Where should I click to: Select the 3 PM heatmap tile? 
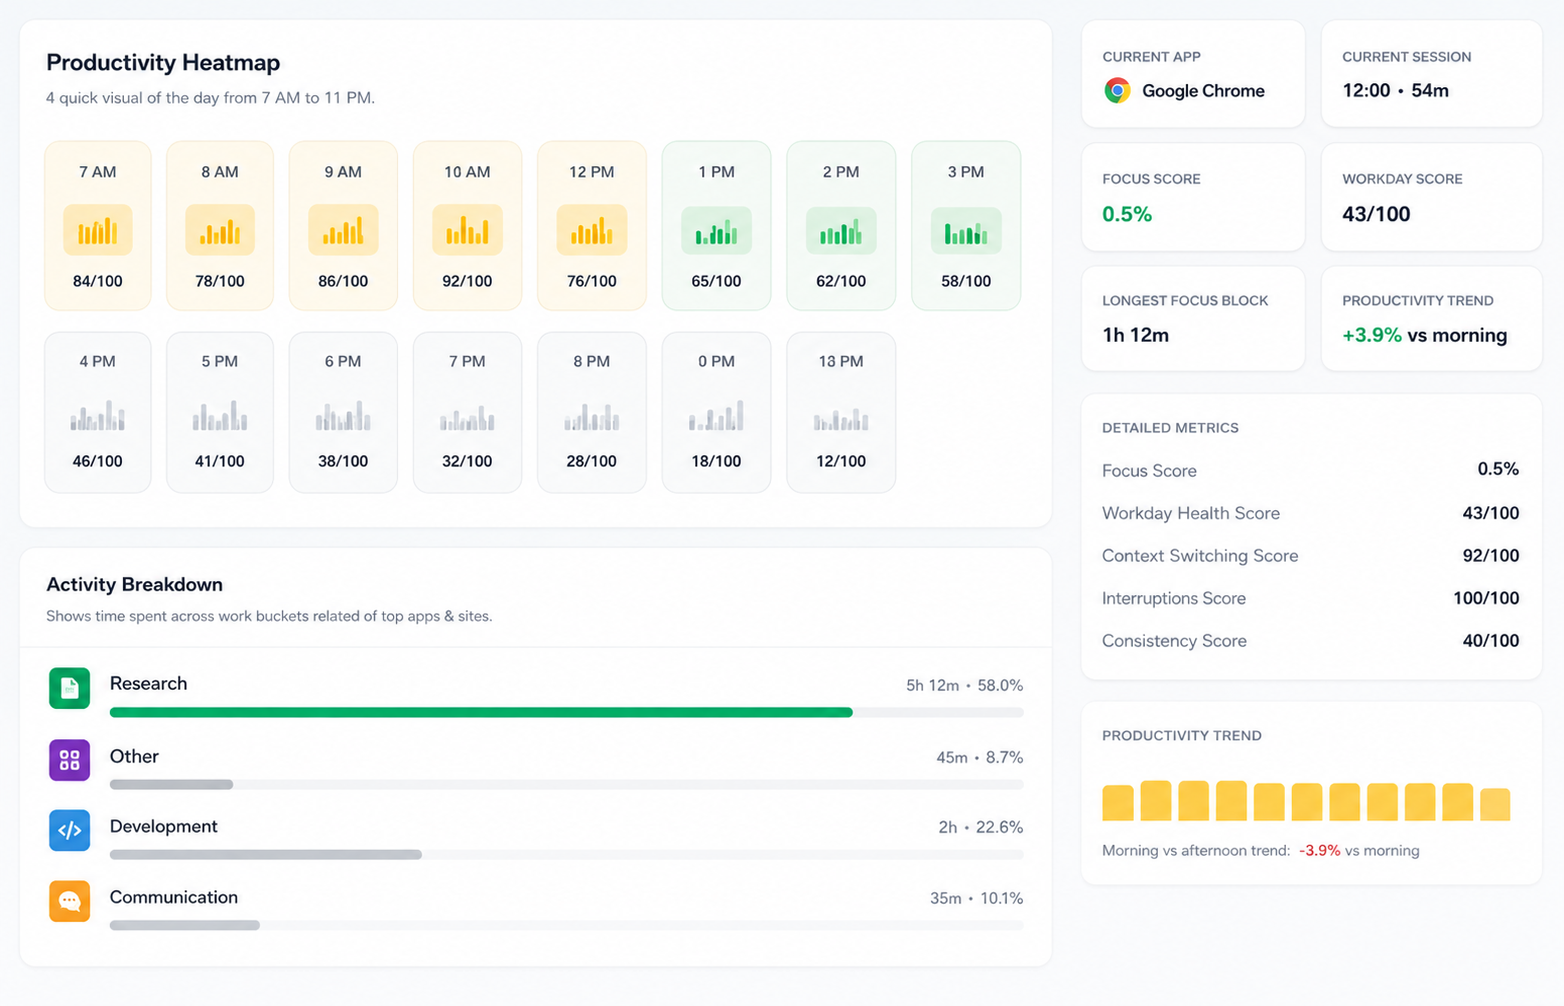coord(966,226)
